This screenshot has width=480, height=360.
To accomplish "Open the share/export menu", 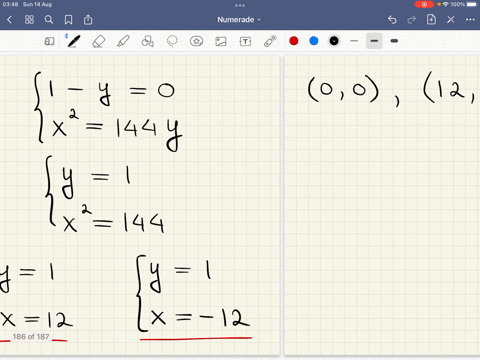I will coord(88,20).
